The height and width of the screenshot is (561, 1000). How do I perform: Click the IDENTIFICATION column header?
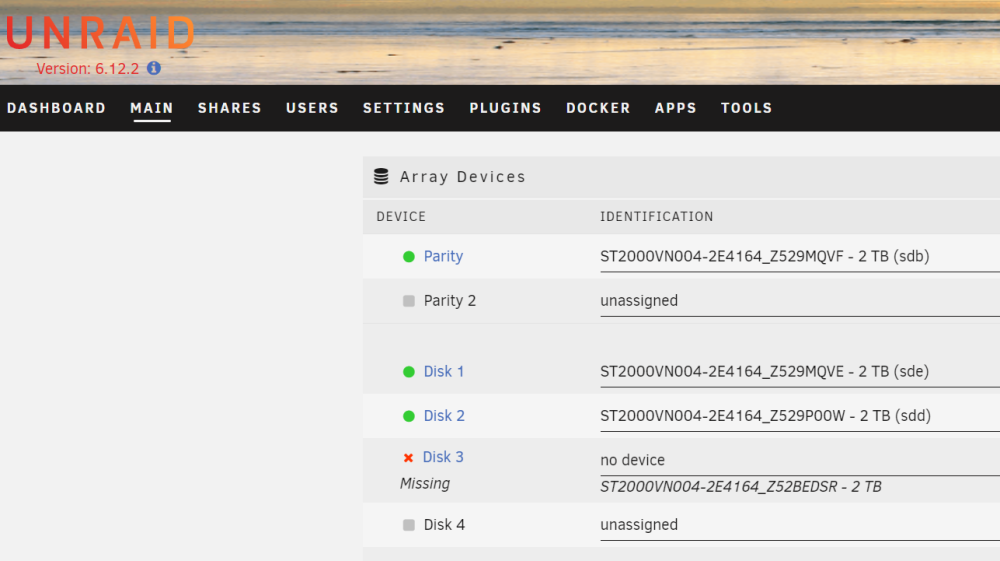click(656, 217)
